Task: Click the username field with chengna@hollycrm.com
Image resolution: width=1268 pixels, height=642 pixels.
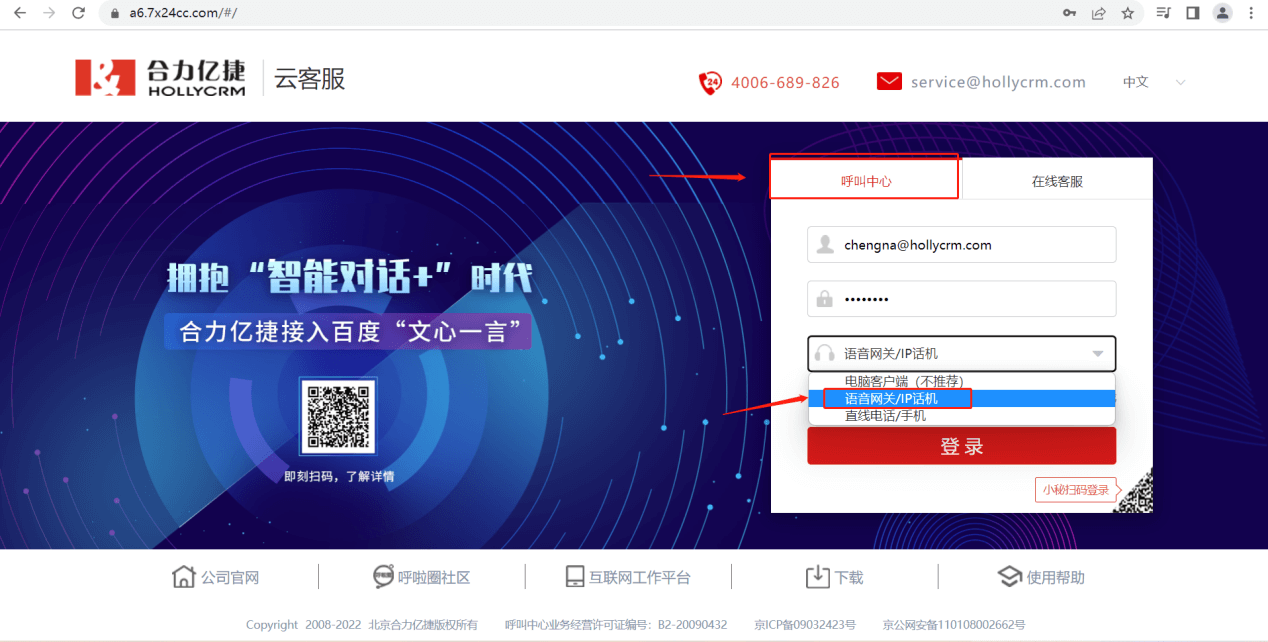Action: [961, 245]
